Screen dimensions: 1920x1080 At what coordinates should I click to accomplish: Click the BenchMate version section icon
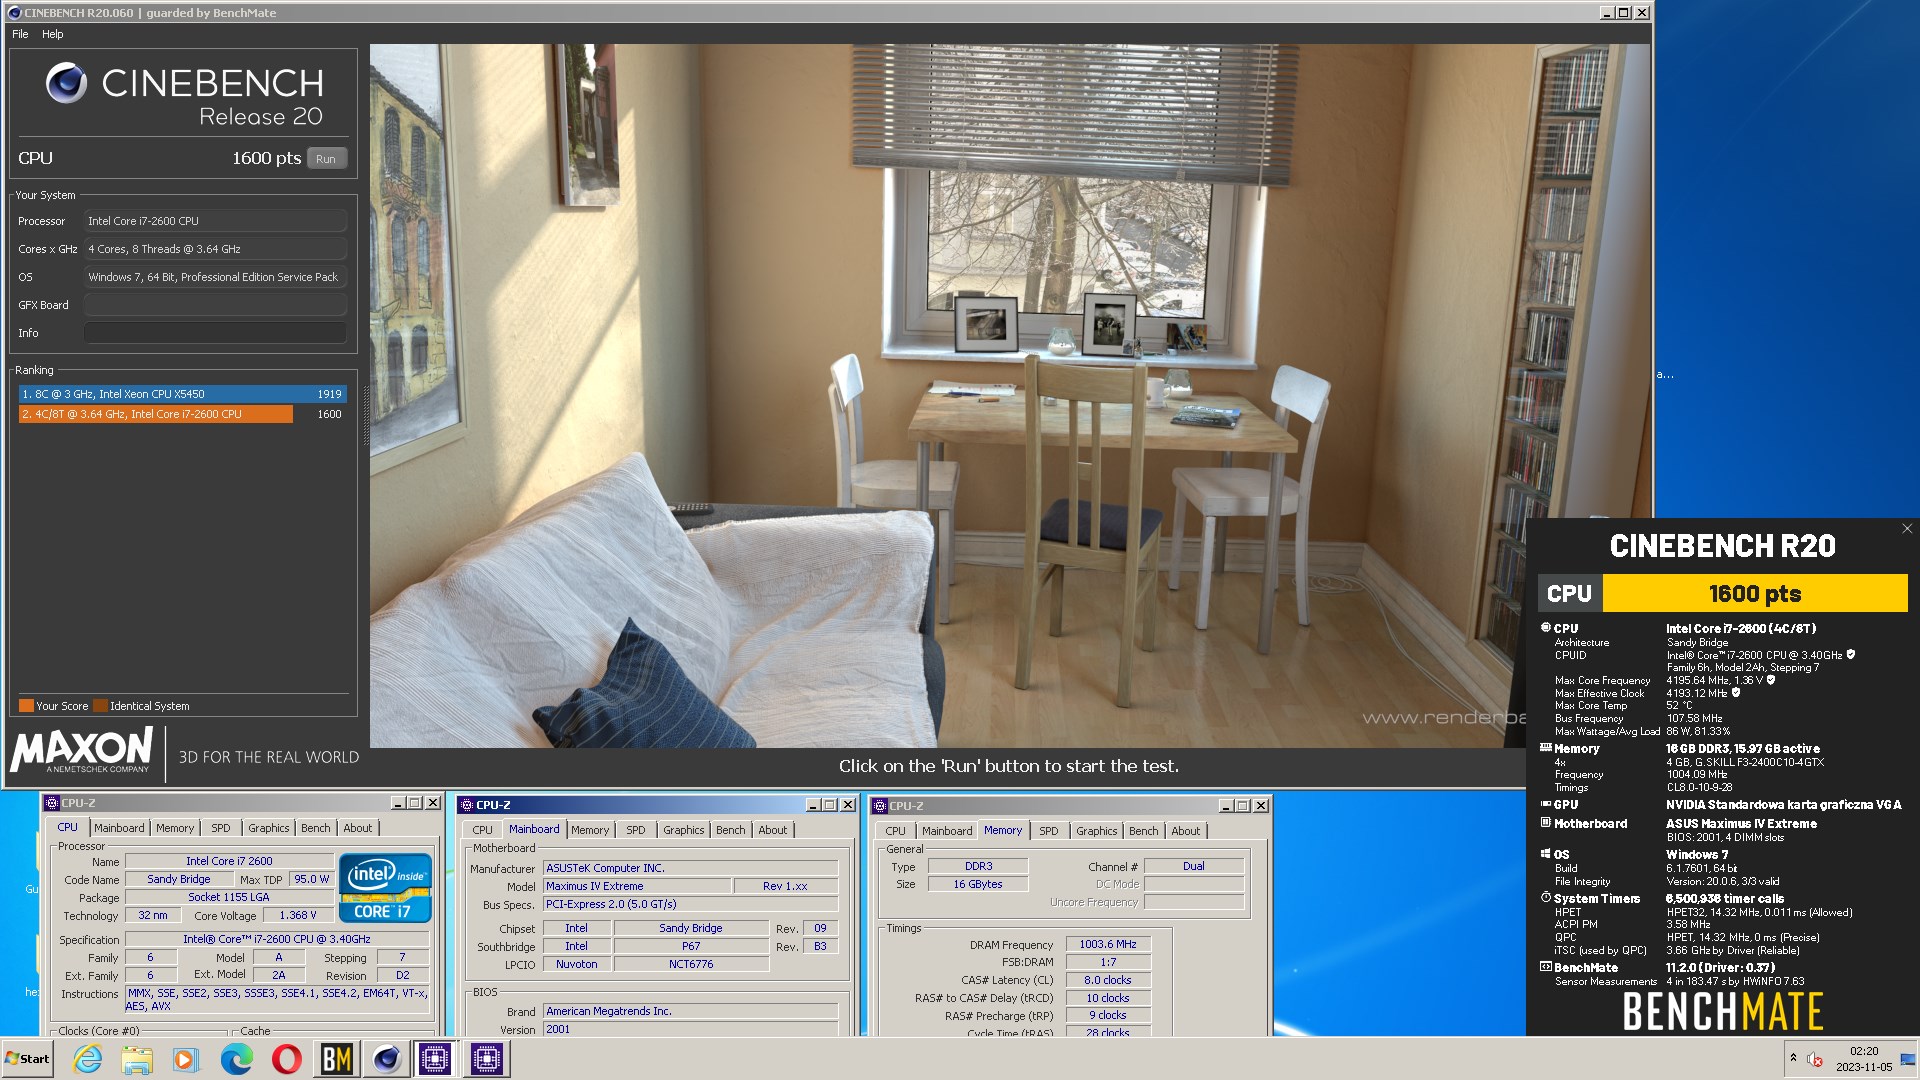(x=1545, y=967)
